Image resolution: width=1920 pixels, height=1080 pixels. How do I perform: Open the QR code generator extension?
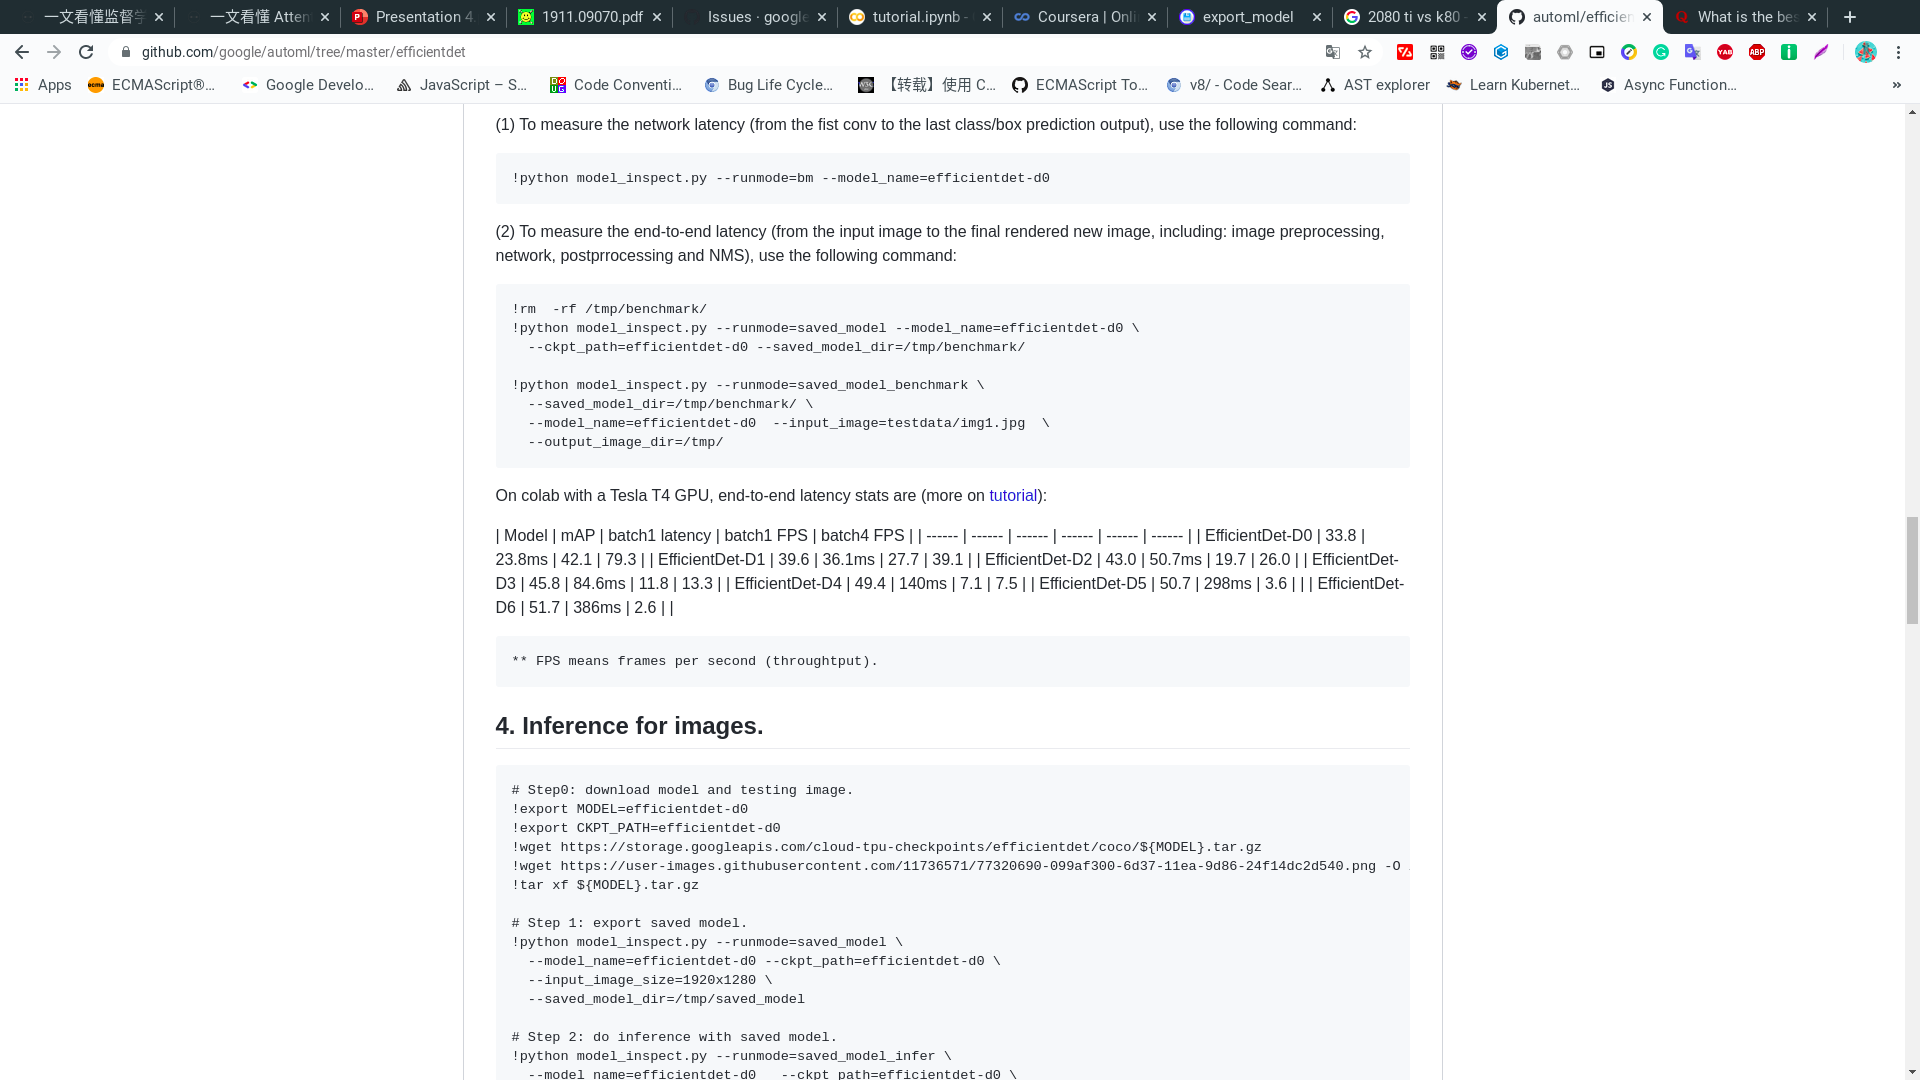coord(1437,52)
